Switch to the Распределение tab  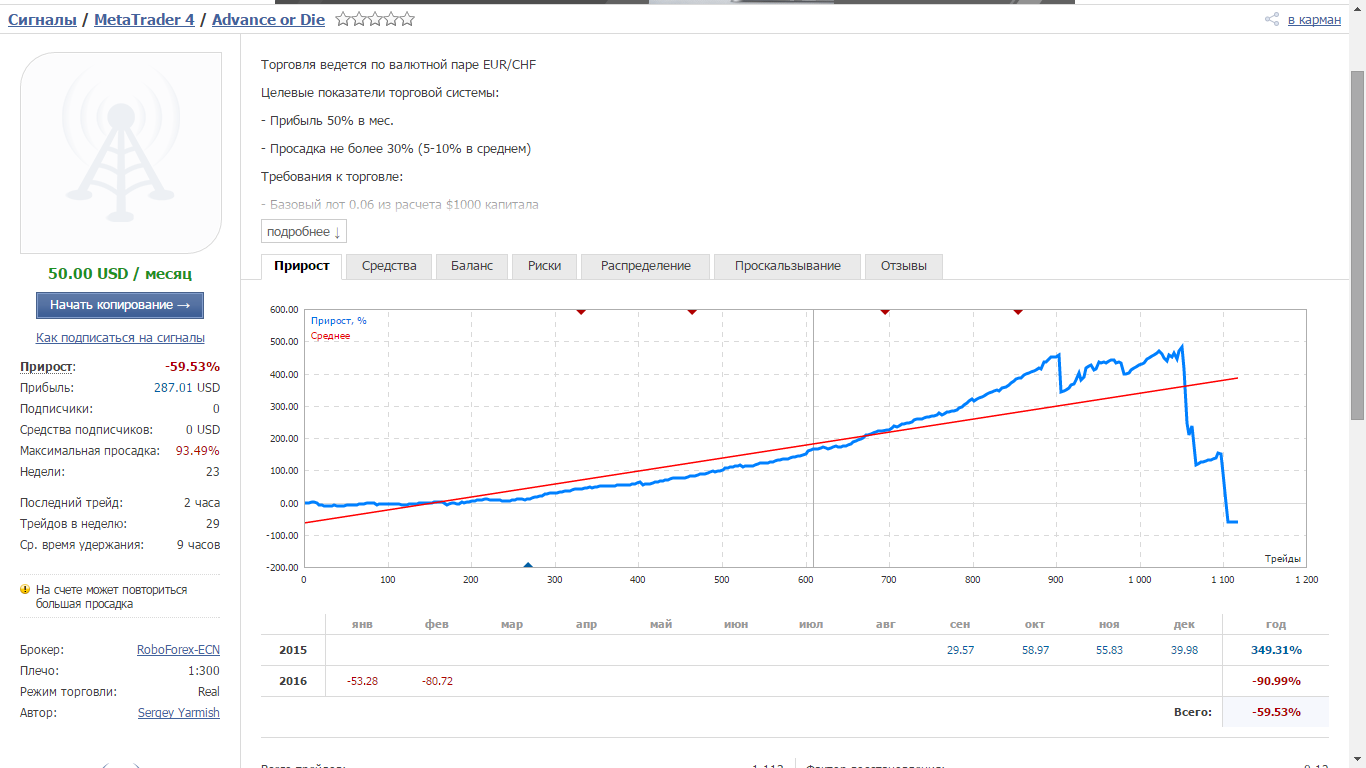coord(646,266)
